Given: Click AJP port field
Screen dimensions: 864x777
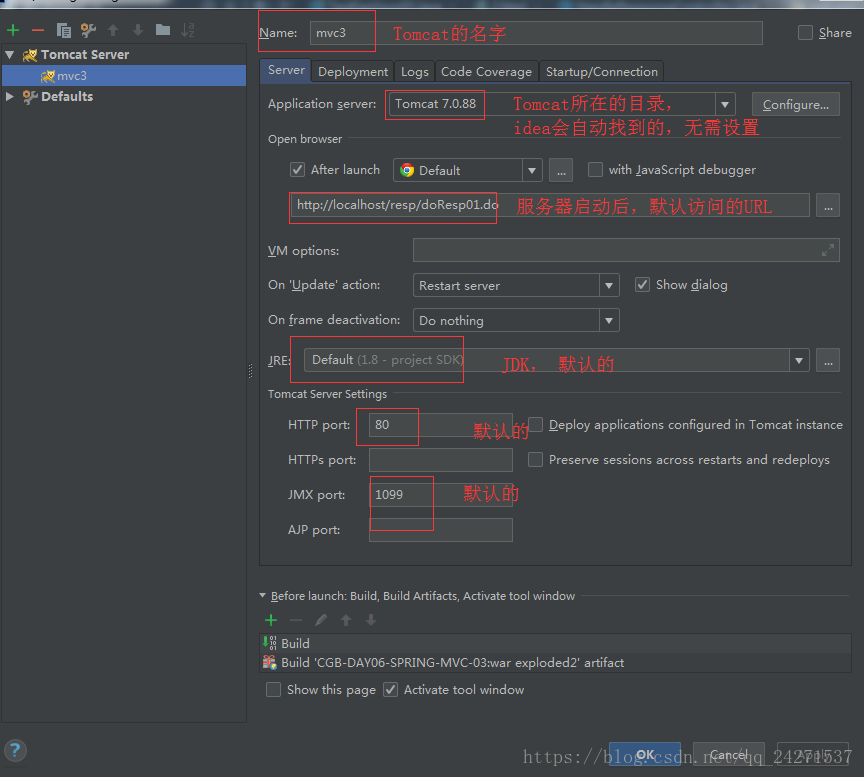Looking at the screenshot, I should [440, 530].
